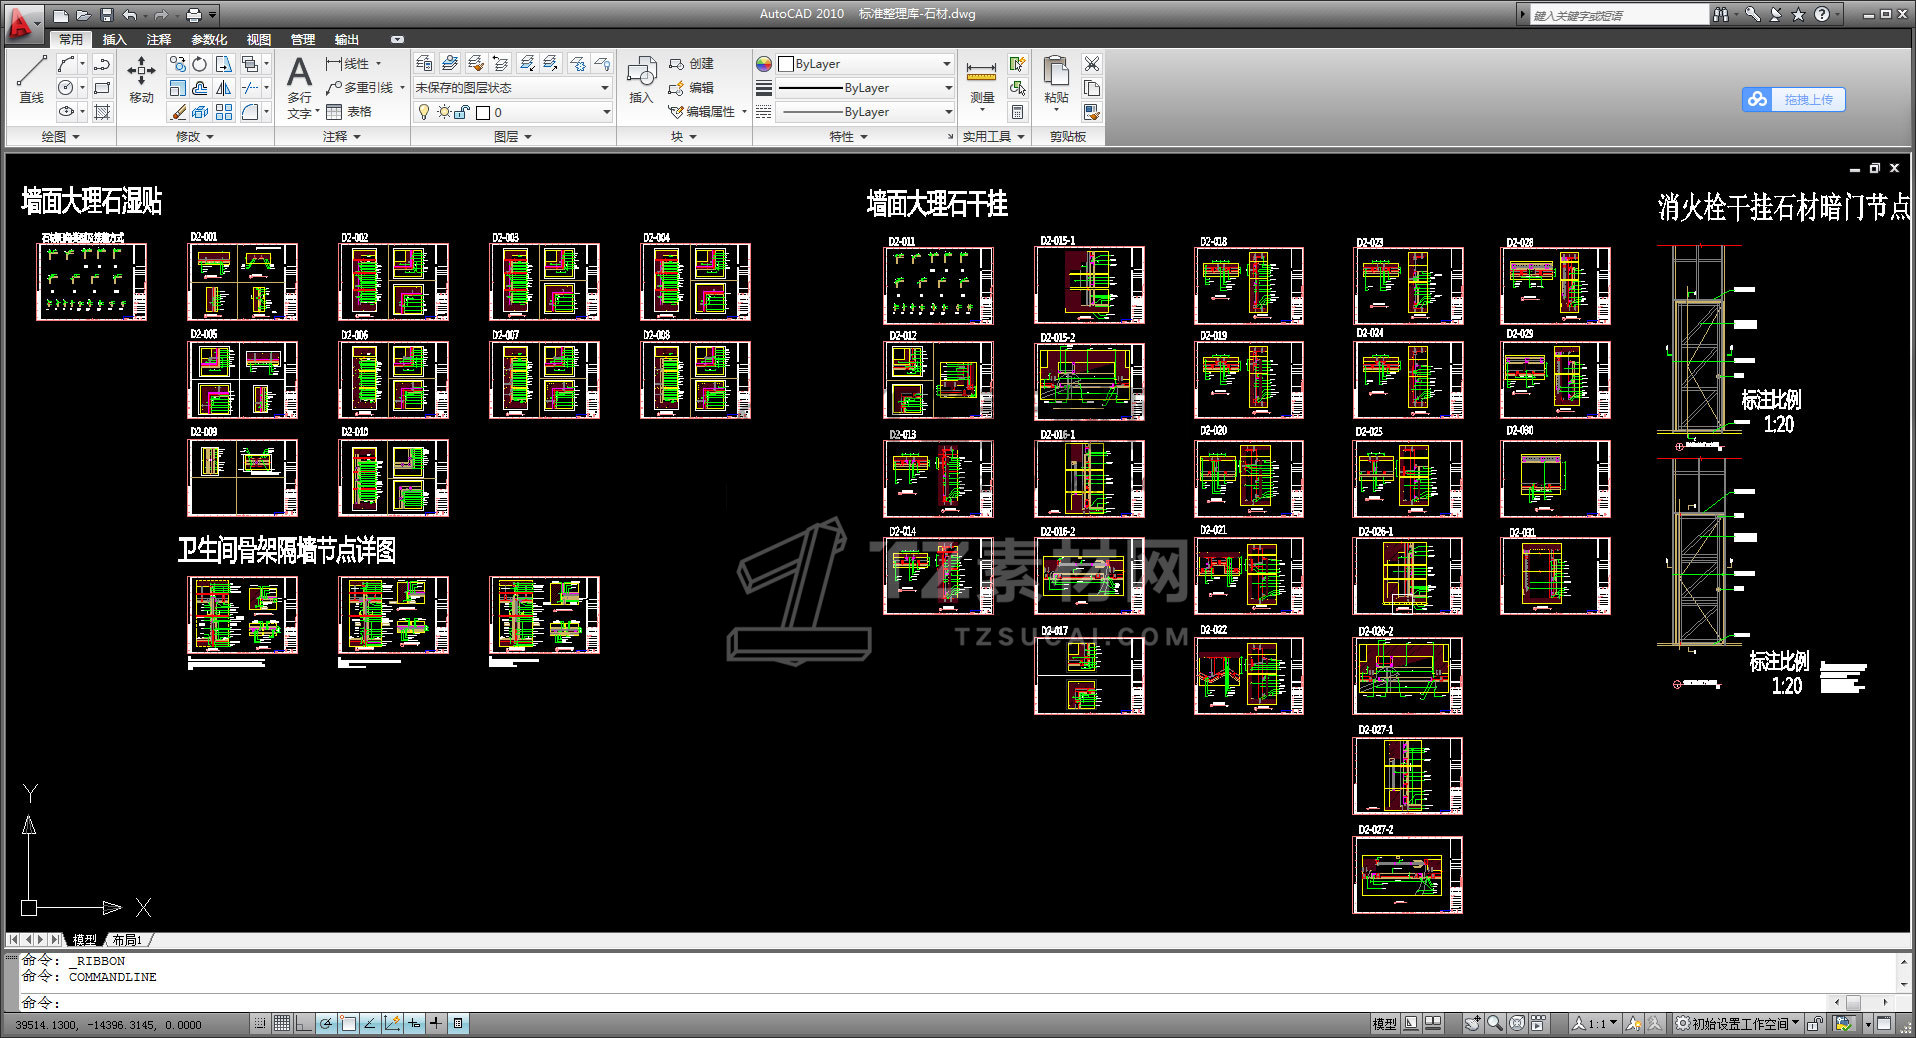The width and height of the screenshot is (1916, 1038).
Task: Undo the last action
Action: coord(129,15)
